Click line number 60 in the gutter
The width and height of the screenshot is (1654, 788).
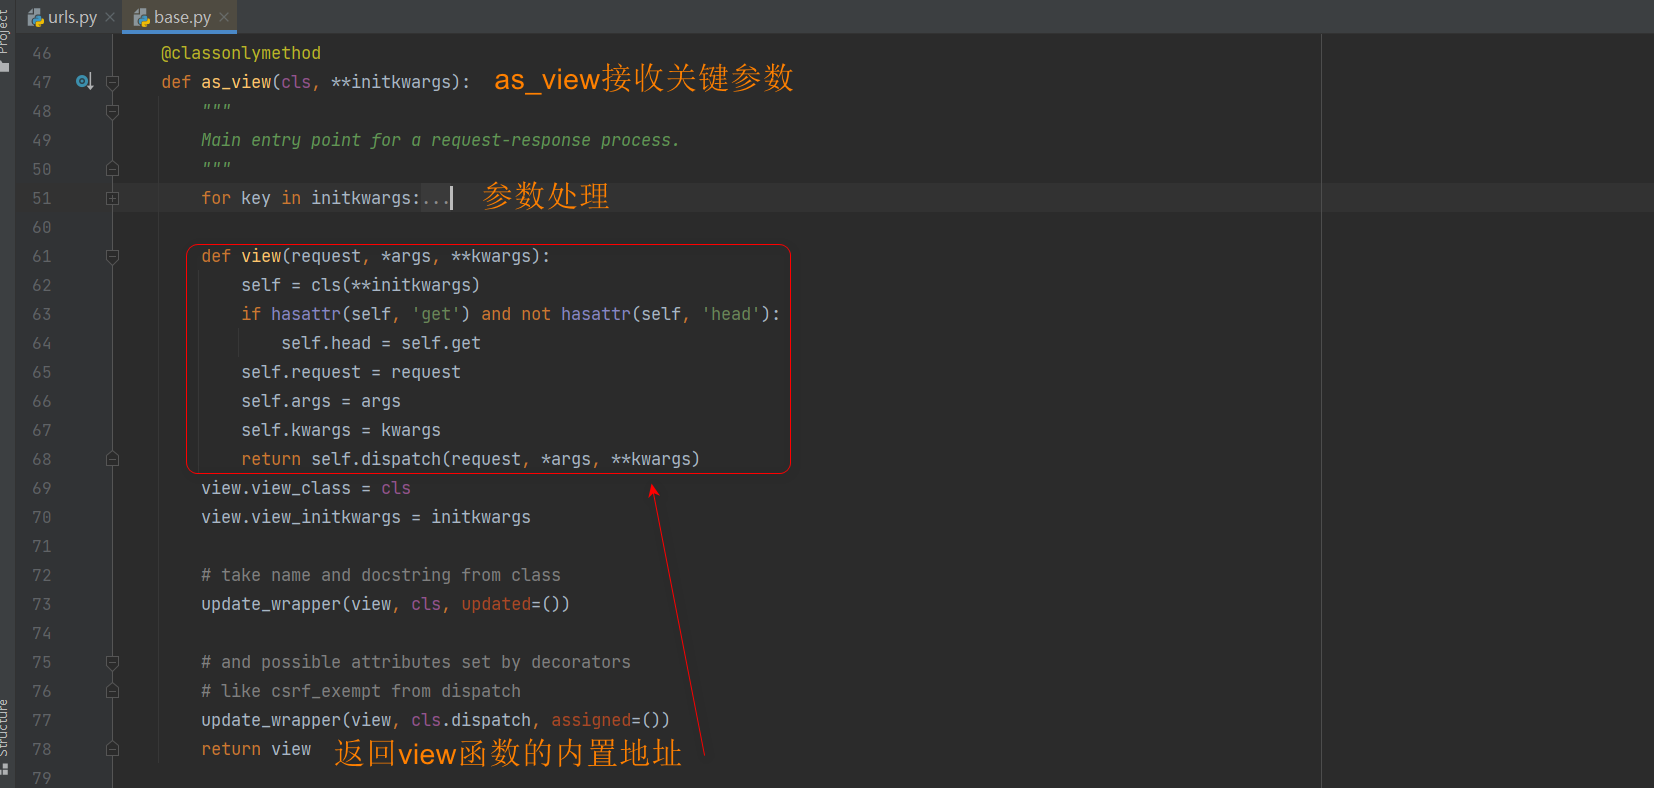point(41,227)
